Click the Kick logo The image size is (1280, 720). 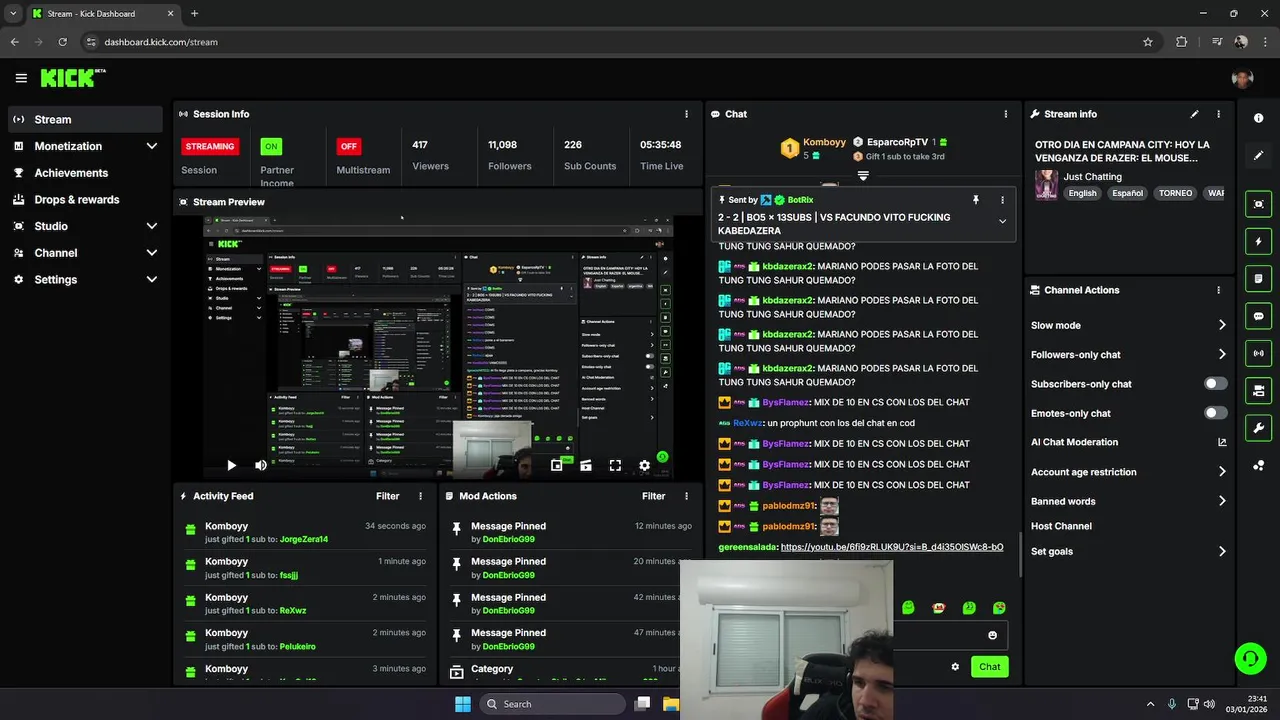coord(73,78)
